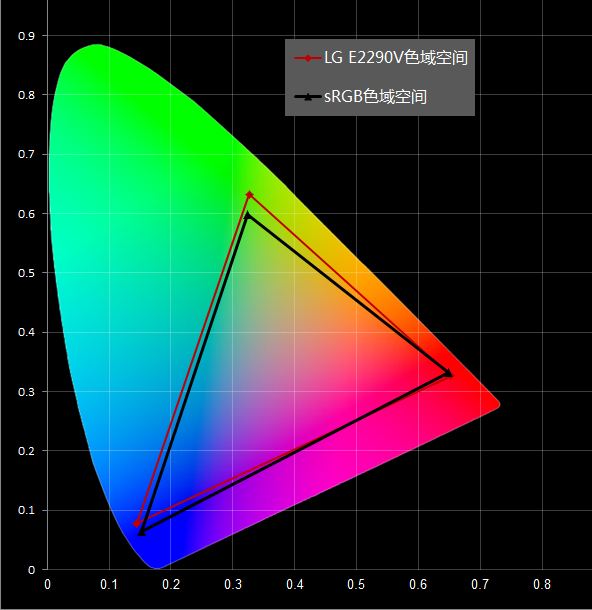The width and height of the screenshot is (592, 610).
Task: Select the LG E2290V色域空间 legend label
Action: 396,58
